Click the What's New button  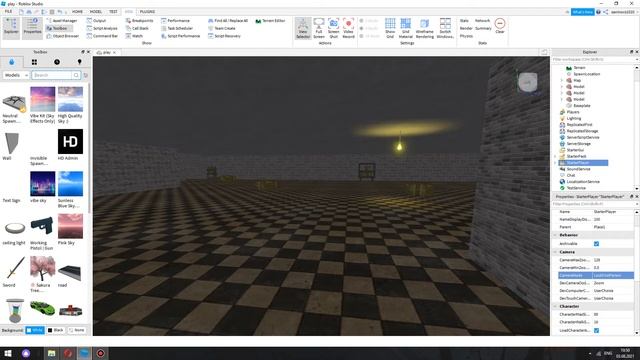pyautogui.click(x=582, y=12)
